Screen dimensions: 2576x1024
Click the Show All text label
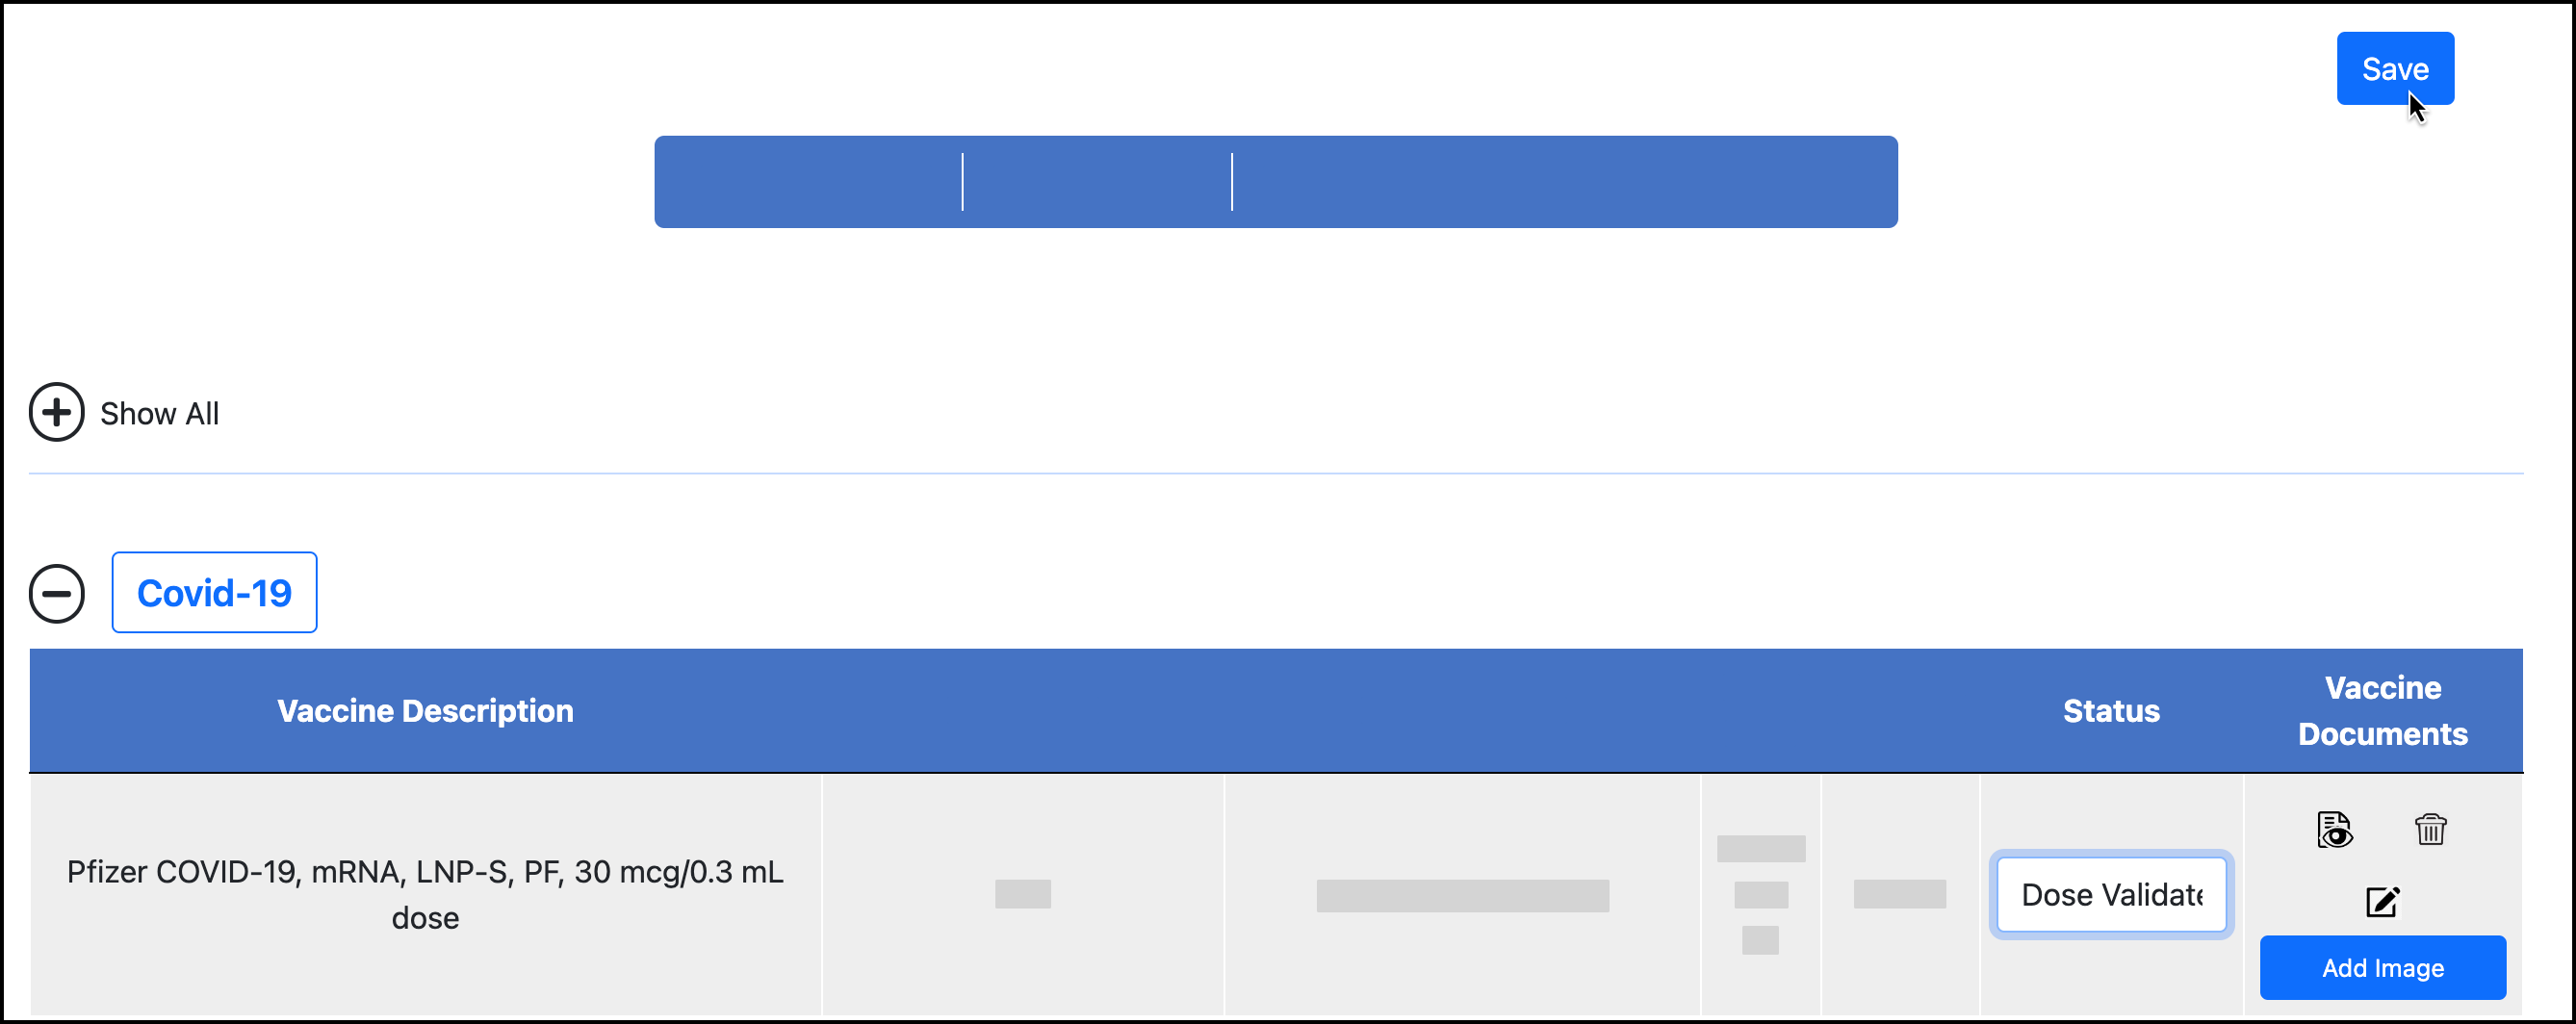coord(159,414)
